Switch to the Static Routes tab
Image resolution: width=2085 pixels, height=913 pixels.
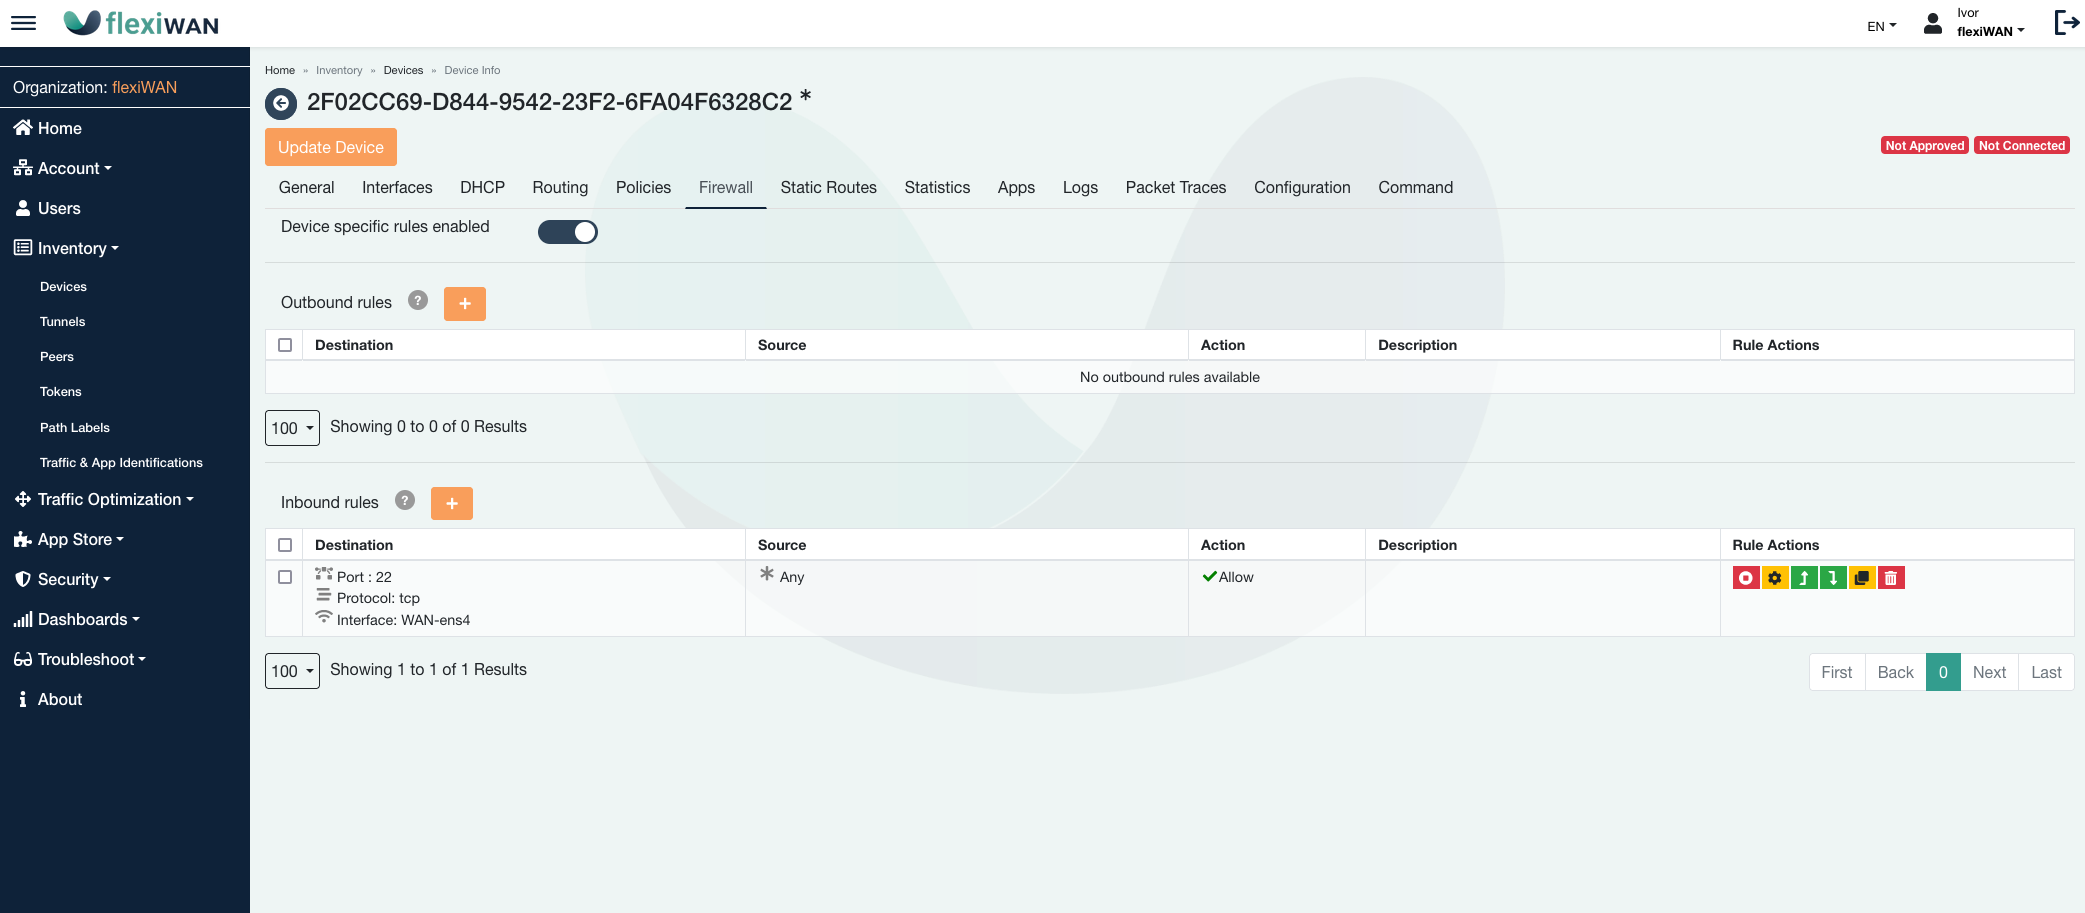click(828, 188)
